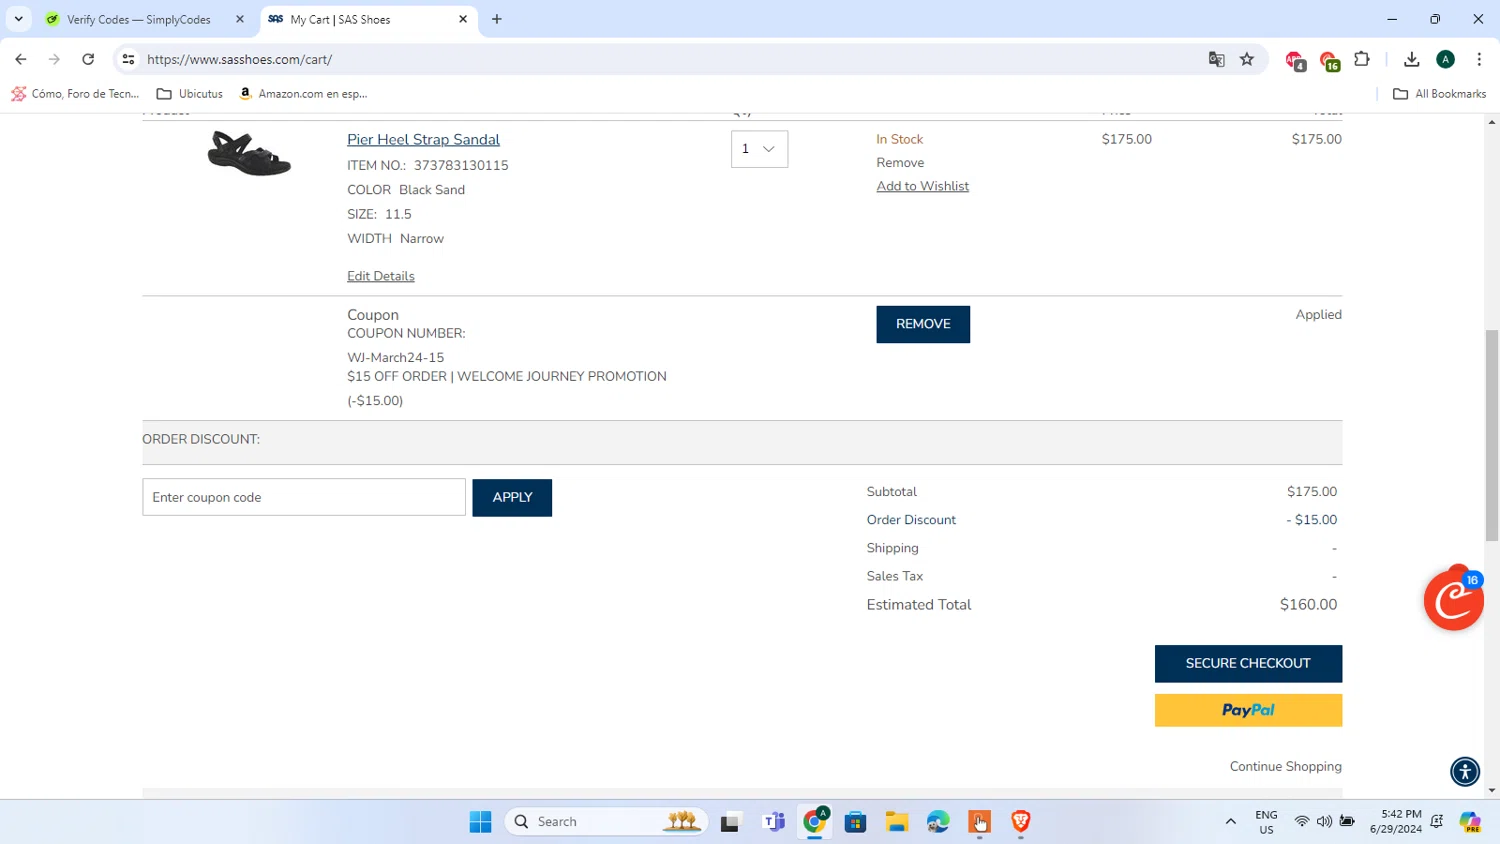
Task: Show hidden system tray icons
Action: 1230,821
